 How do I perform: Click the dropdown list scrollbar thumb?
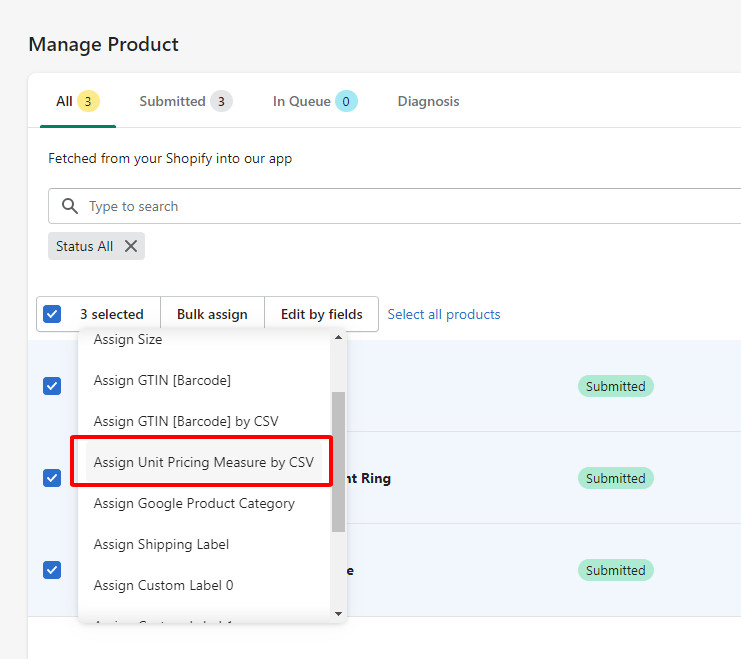[338, 460]
